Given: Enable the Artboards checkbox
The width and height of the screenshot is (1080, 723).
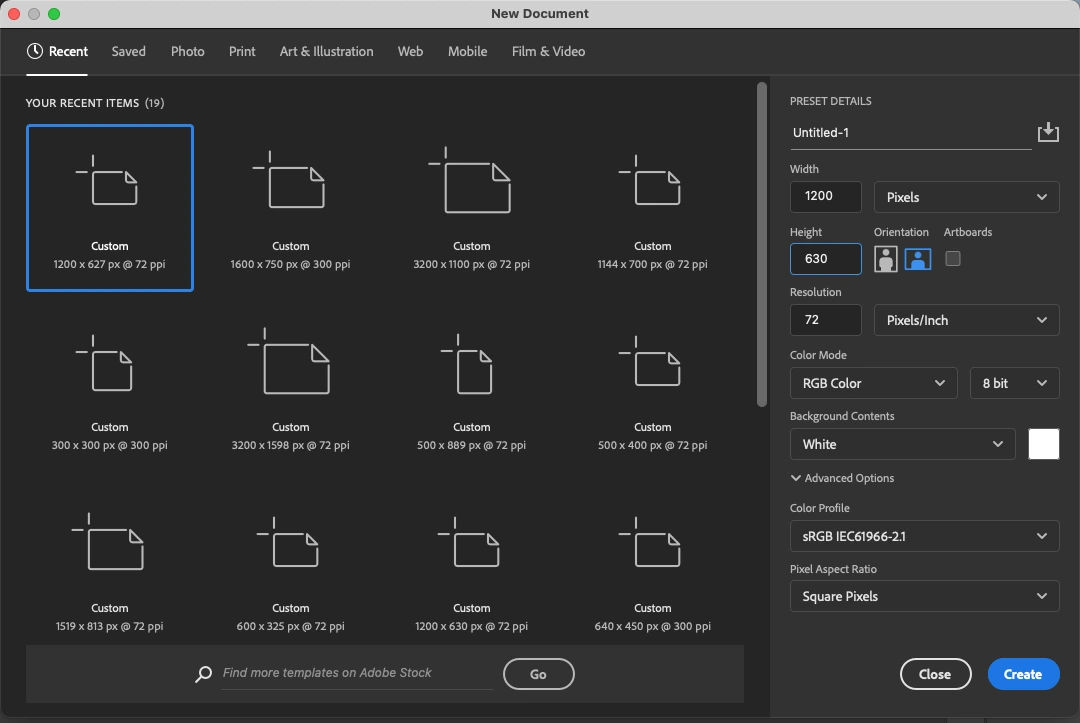Looking at the screenshot, I should pos(952,258).
